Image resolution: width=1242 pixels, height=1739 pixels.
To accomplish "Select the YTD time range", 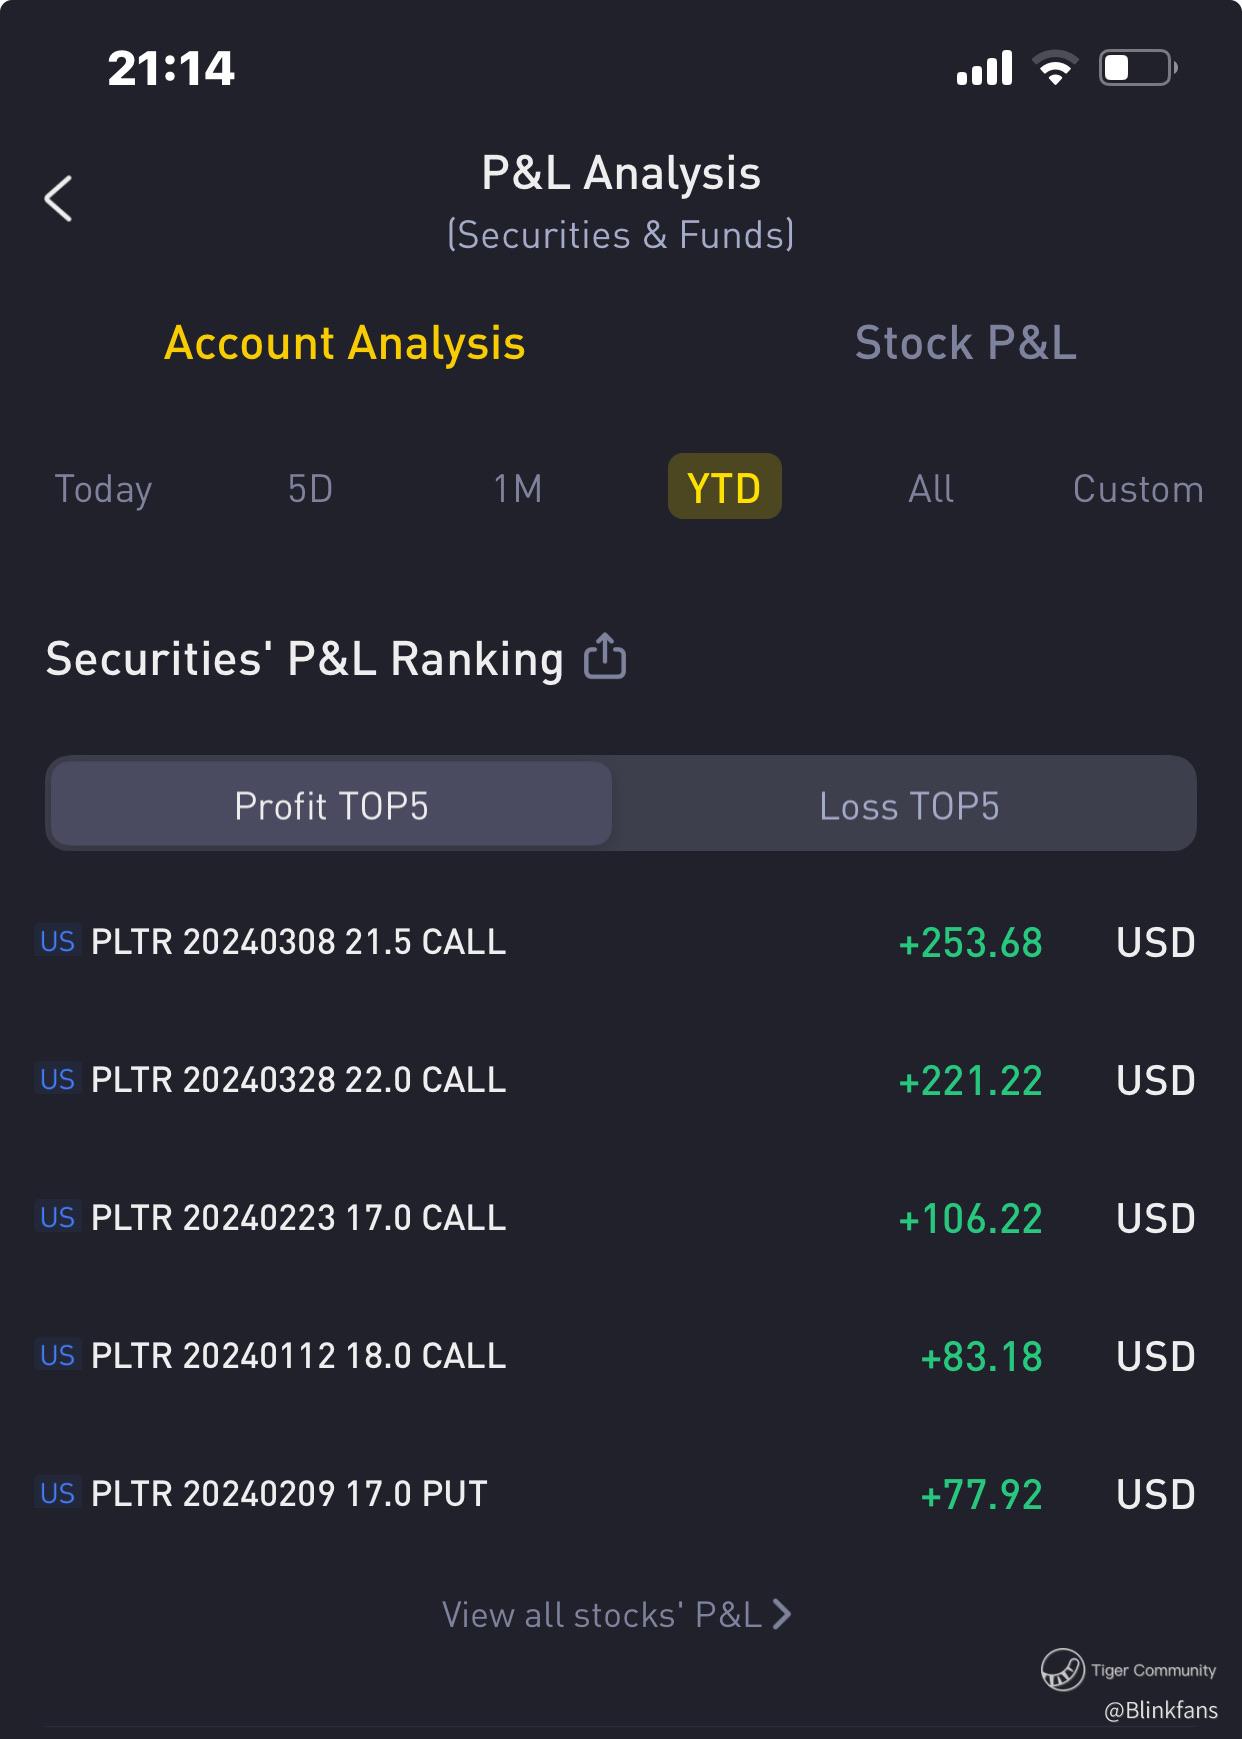I will [x=724, y=488].
